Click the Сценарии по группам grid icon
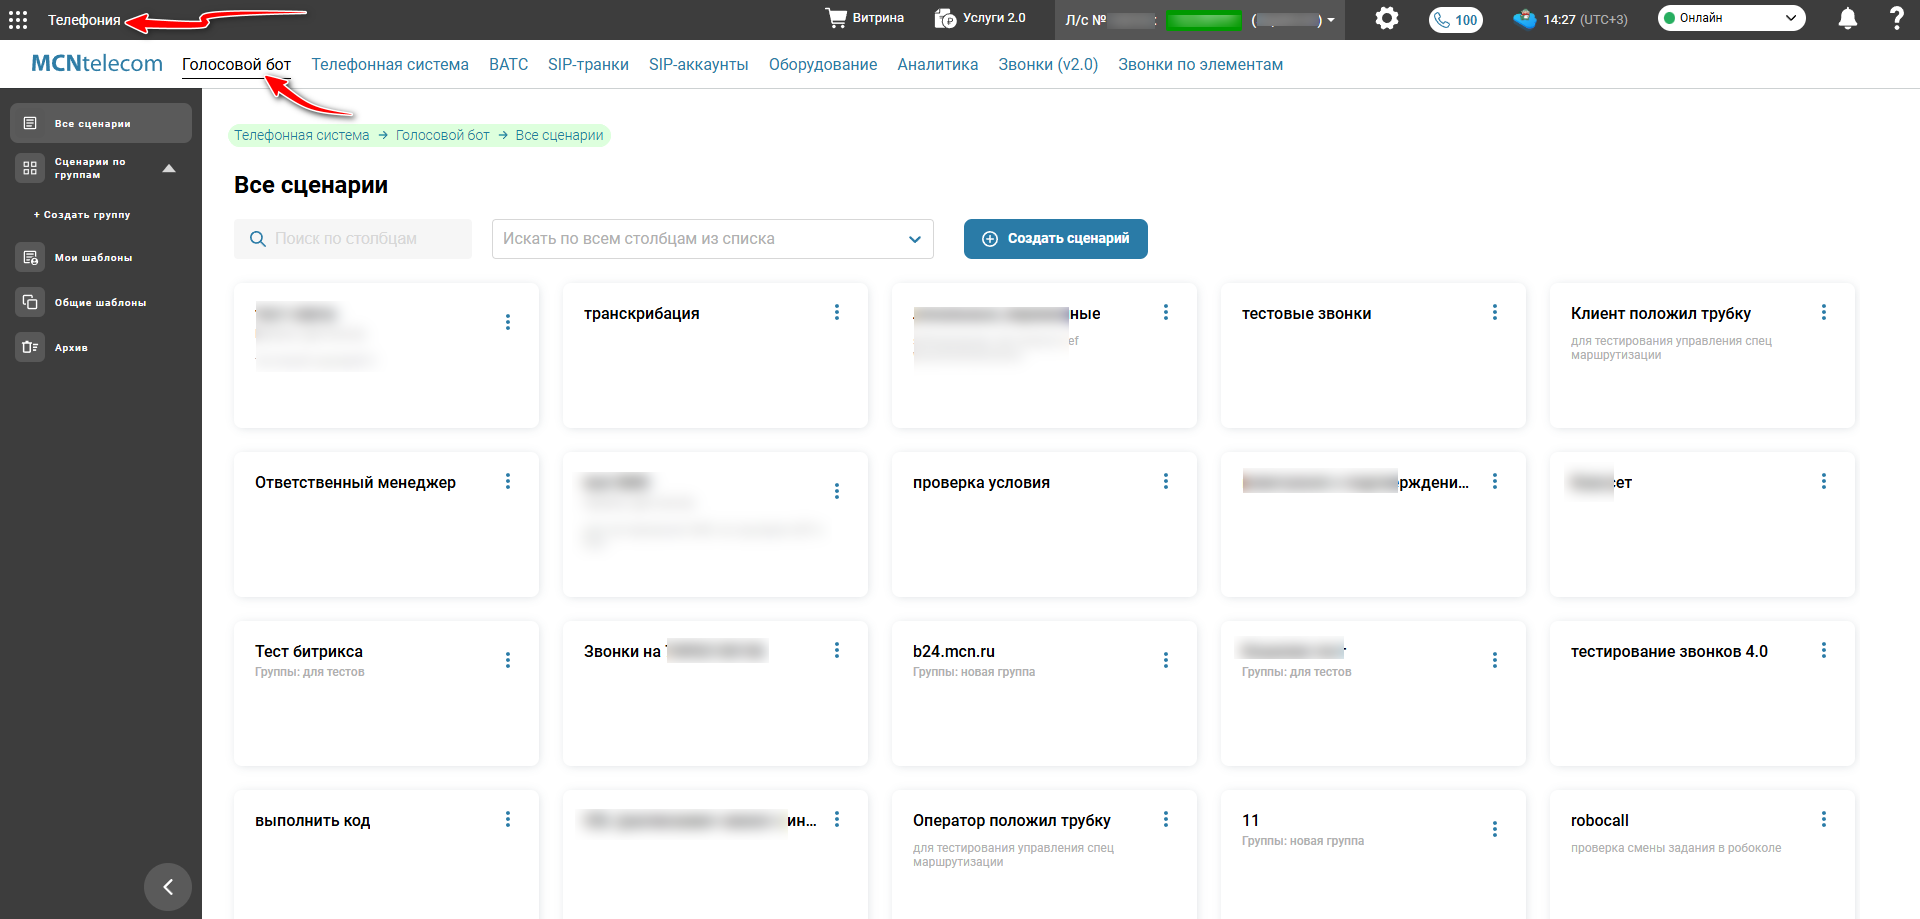1920x919 pixels. pyautogui.click(x=30, y=168)
